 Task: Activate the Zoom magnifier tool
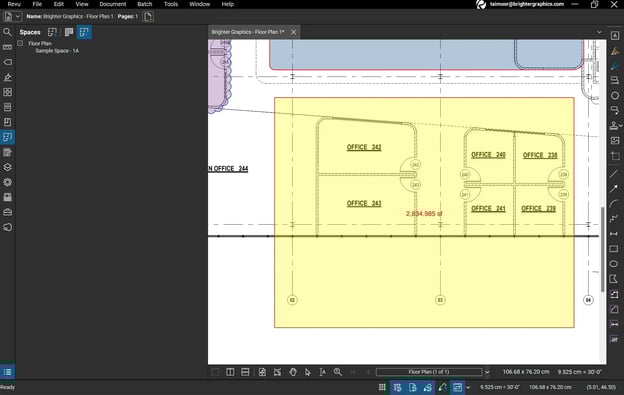tap(338, 372)
